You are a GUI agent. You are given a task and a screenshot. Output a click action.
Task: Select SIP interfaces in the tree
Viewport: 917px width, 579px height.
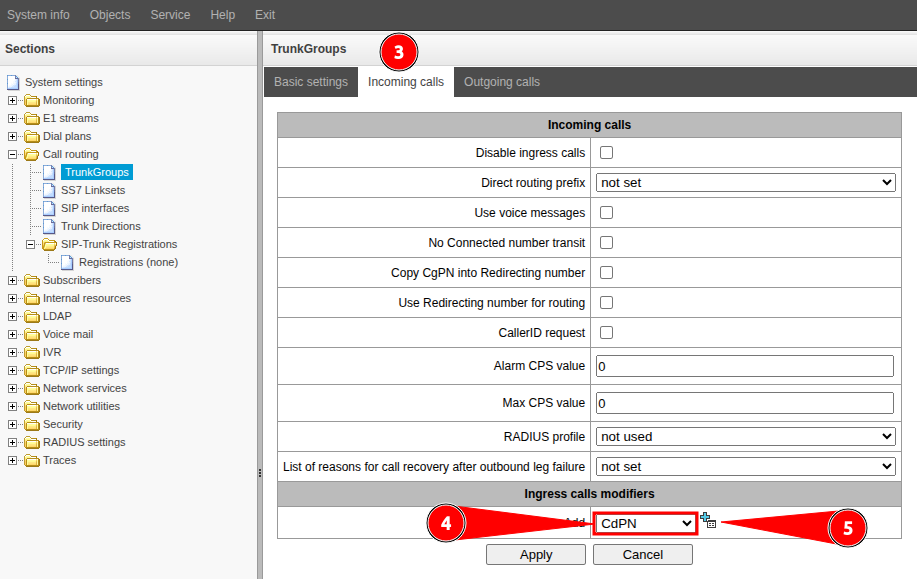pyautogui.click(x=95, y=208)
